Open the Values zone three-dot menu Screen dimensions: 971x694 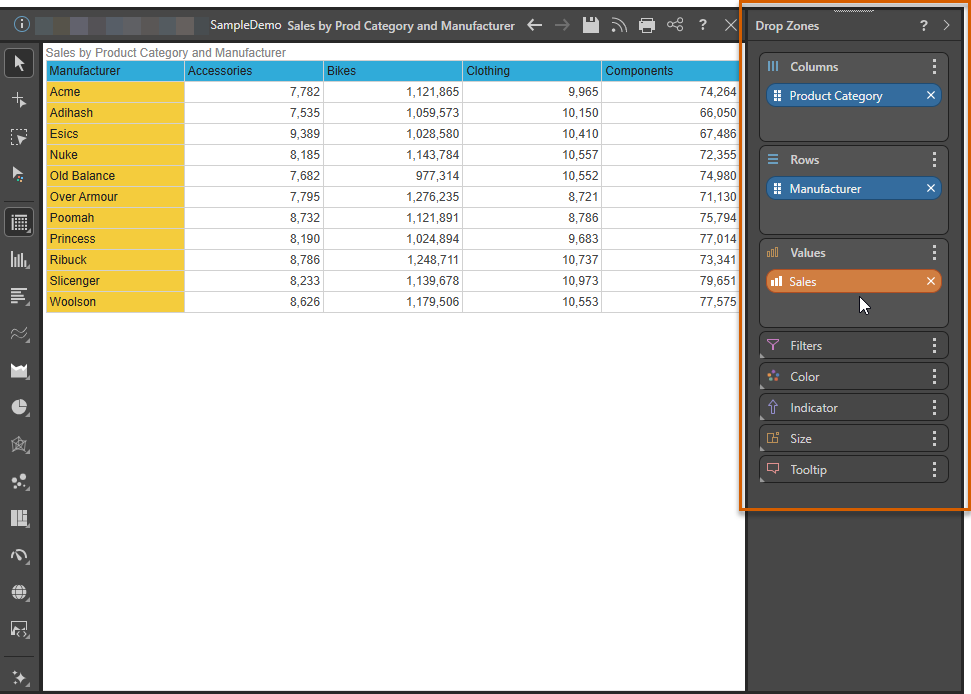[x=934, y=253]
